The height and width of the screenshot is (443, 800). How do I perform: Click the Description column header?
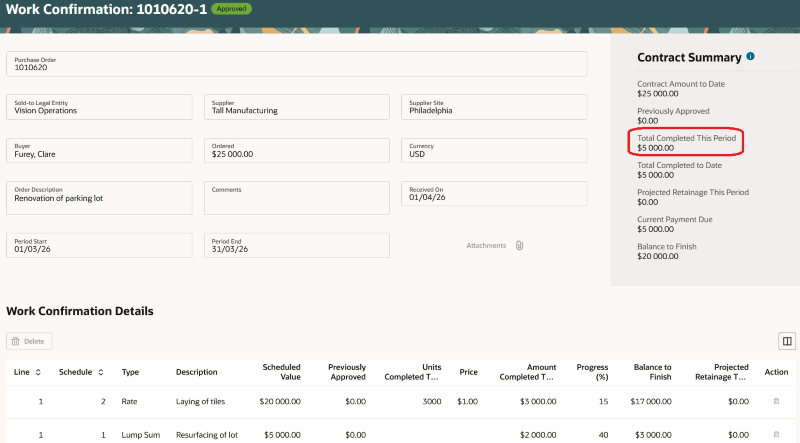coord(196,372)
